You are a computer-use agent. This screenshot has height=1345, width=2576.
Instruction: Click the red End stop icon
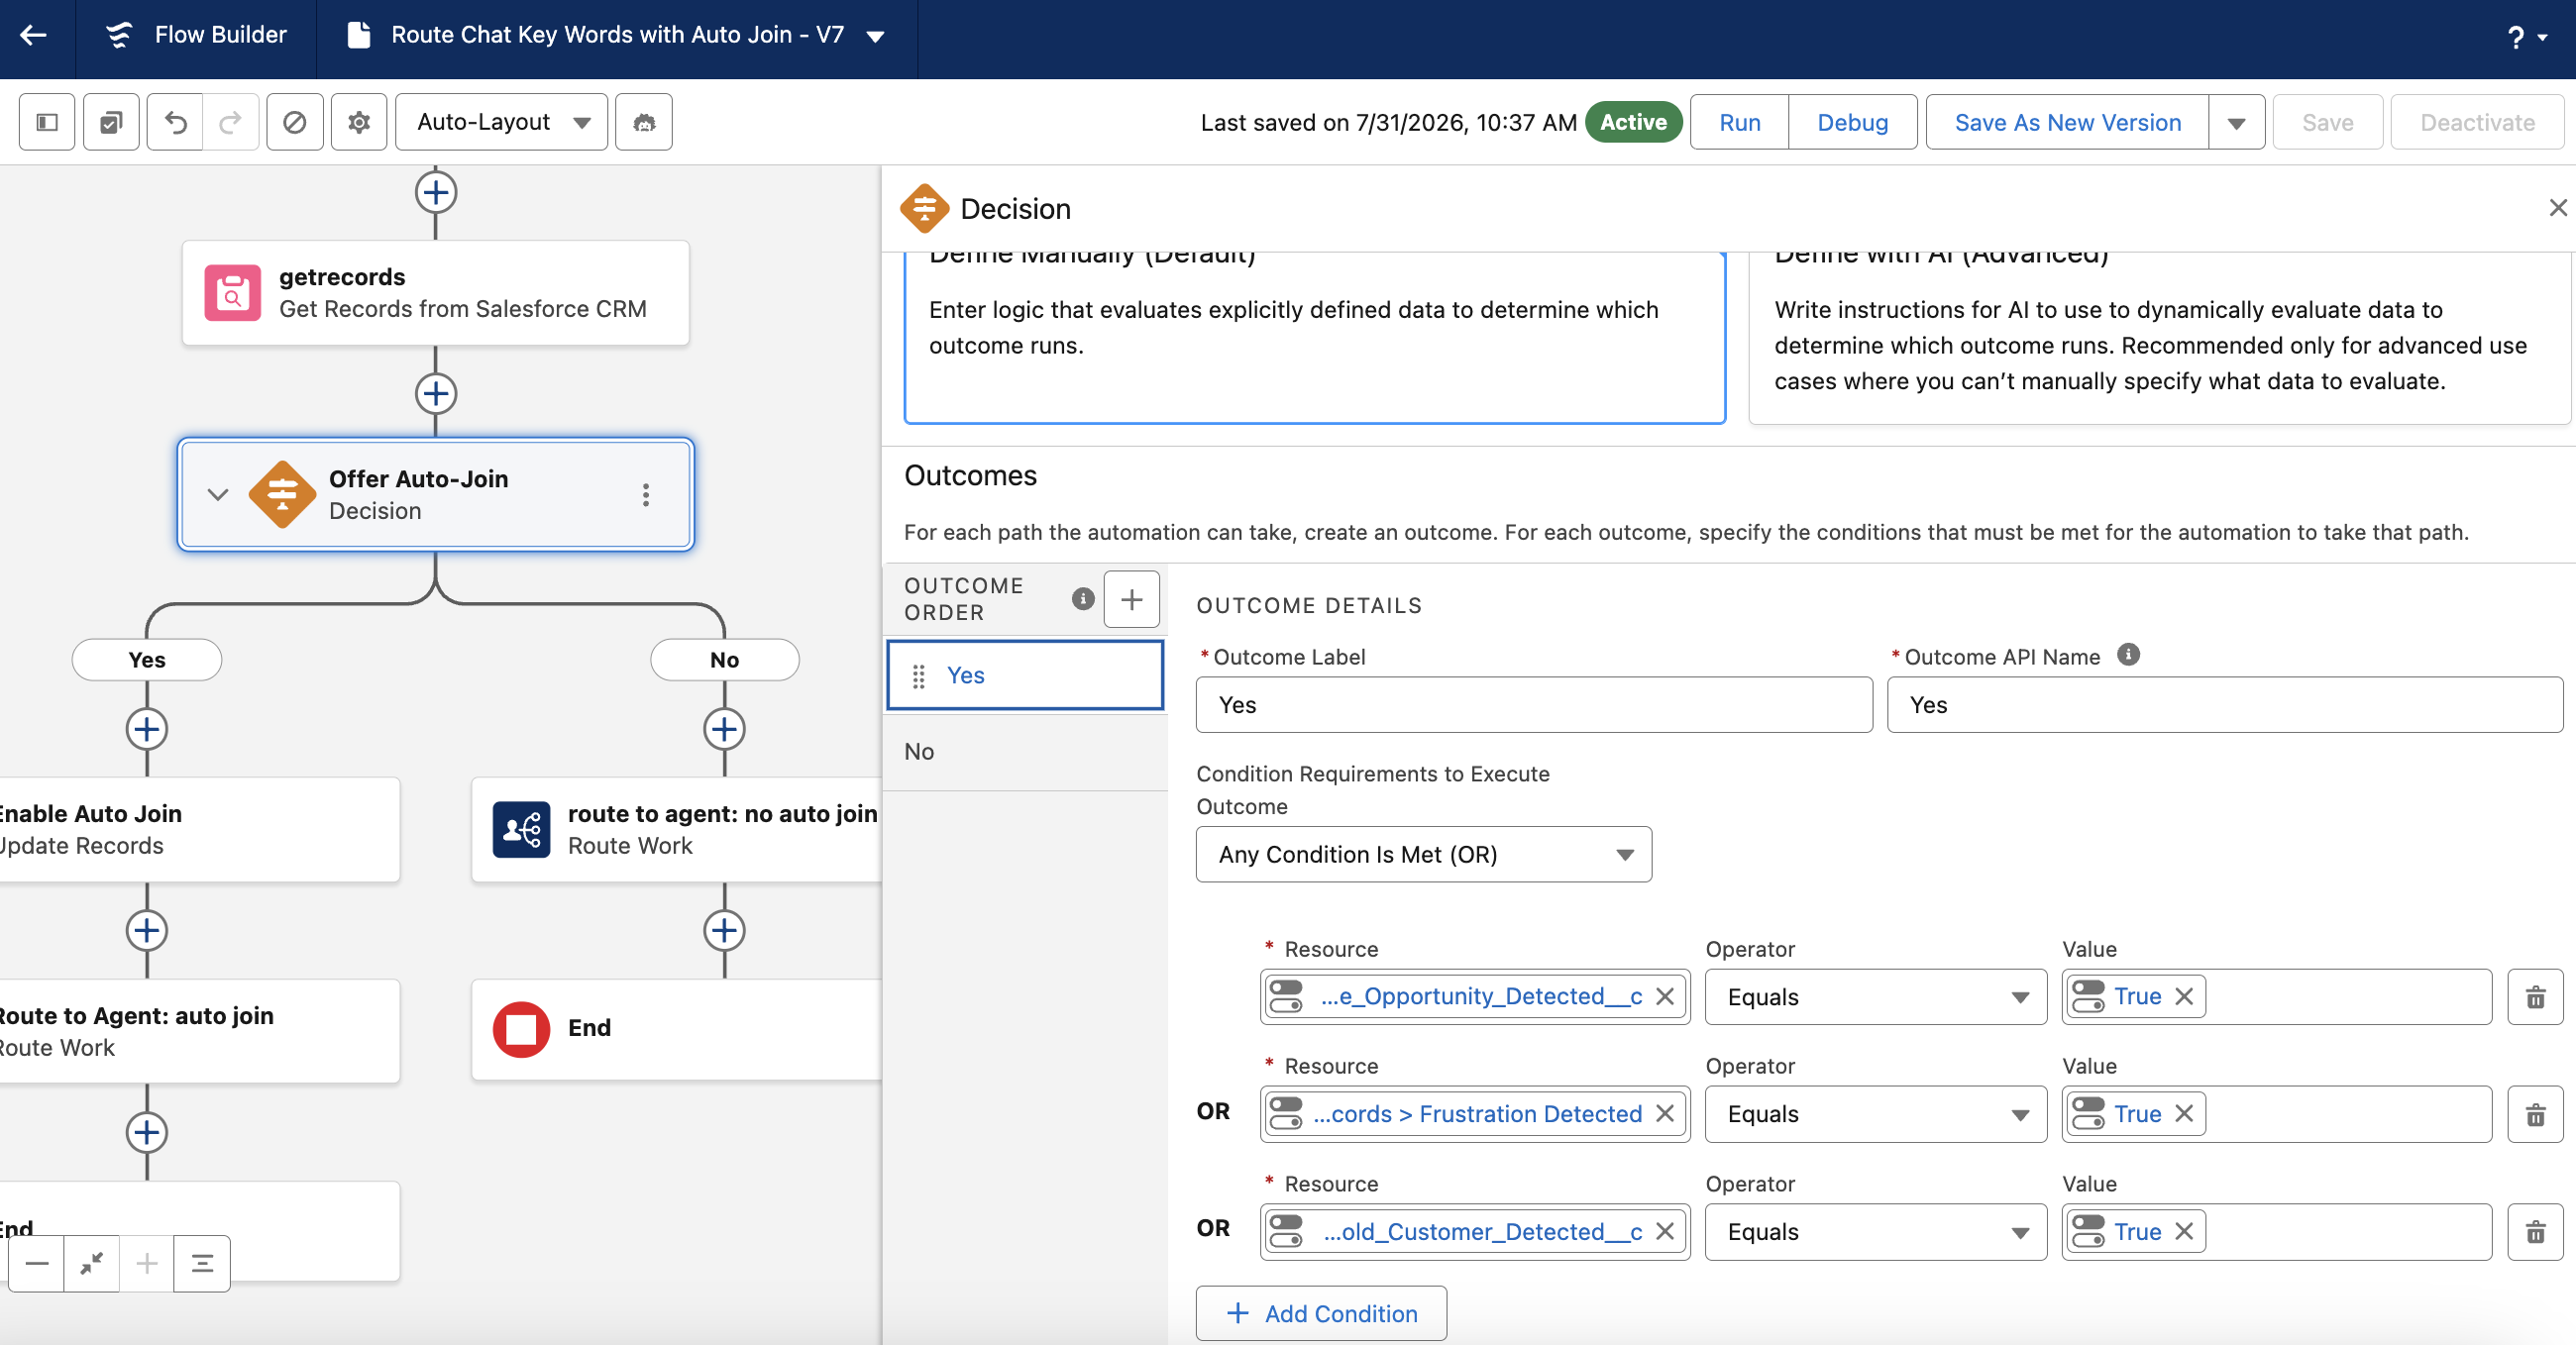coord(521,1029)
